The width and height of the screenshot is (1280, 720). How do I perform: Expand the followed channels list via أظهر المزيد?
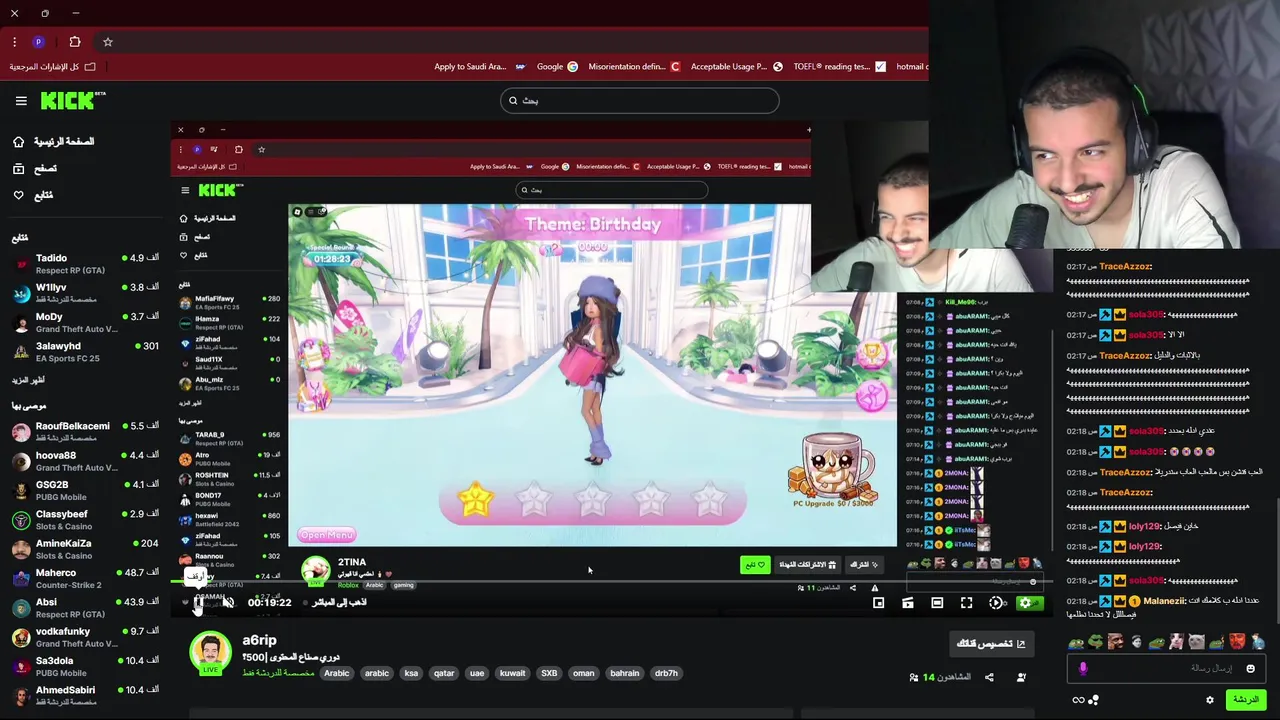28,380
